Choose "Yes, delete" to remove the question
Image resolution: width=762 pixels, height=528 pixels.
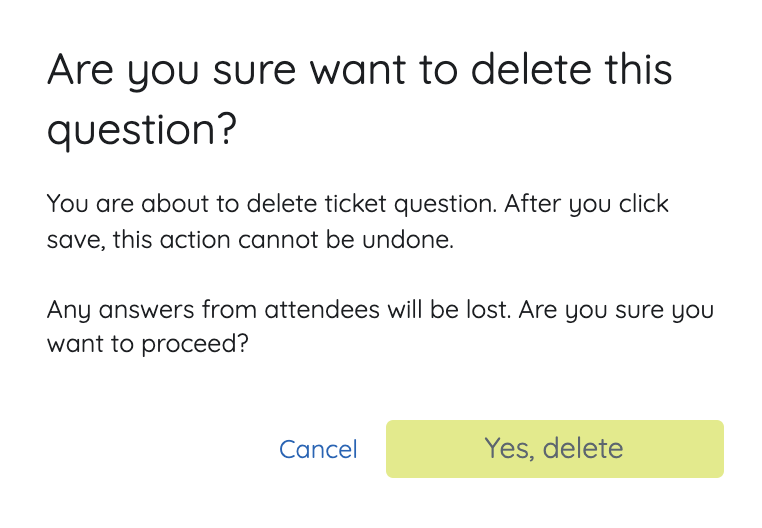[554, 448]
